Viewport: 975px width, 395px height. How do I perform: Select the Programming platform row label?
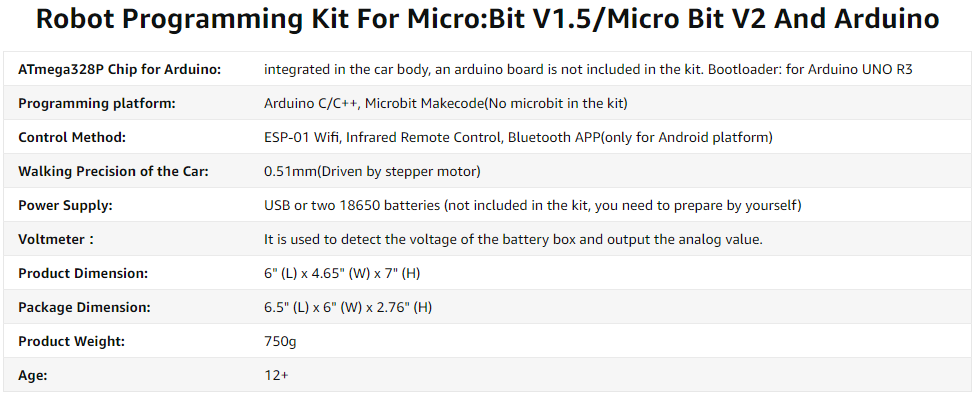point(97,103)
